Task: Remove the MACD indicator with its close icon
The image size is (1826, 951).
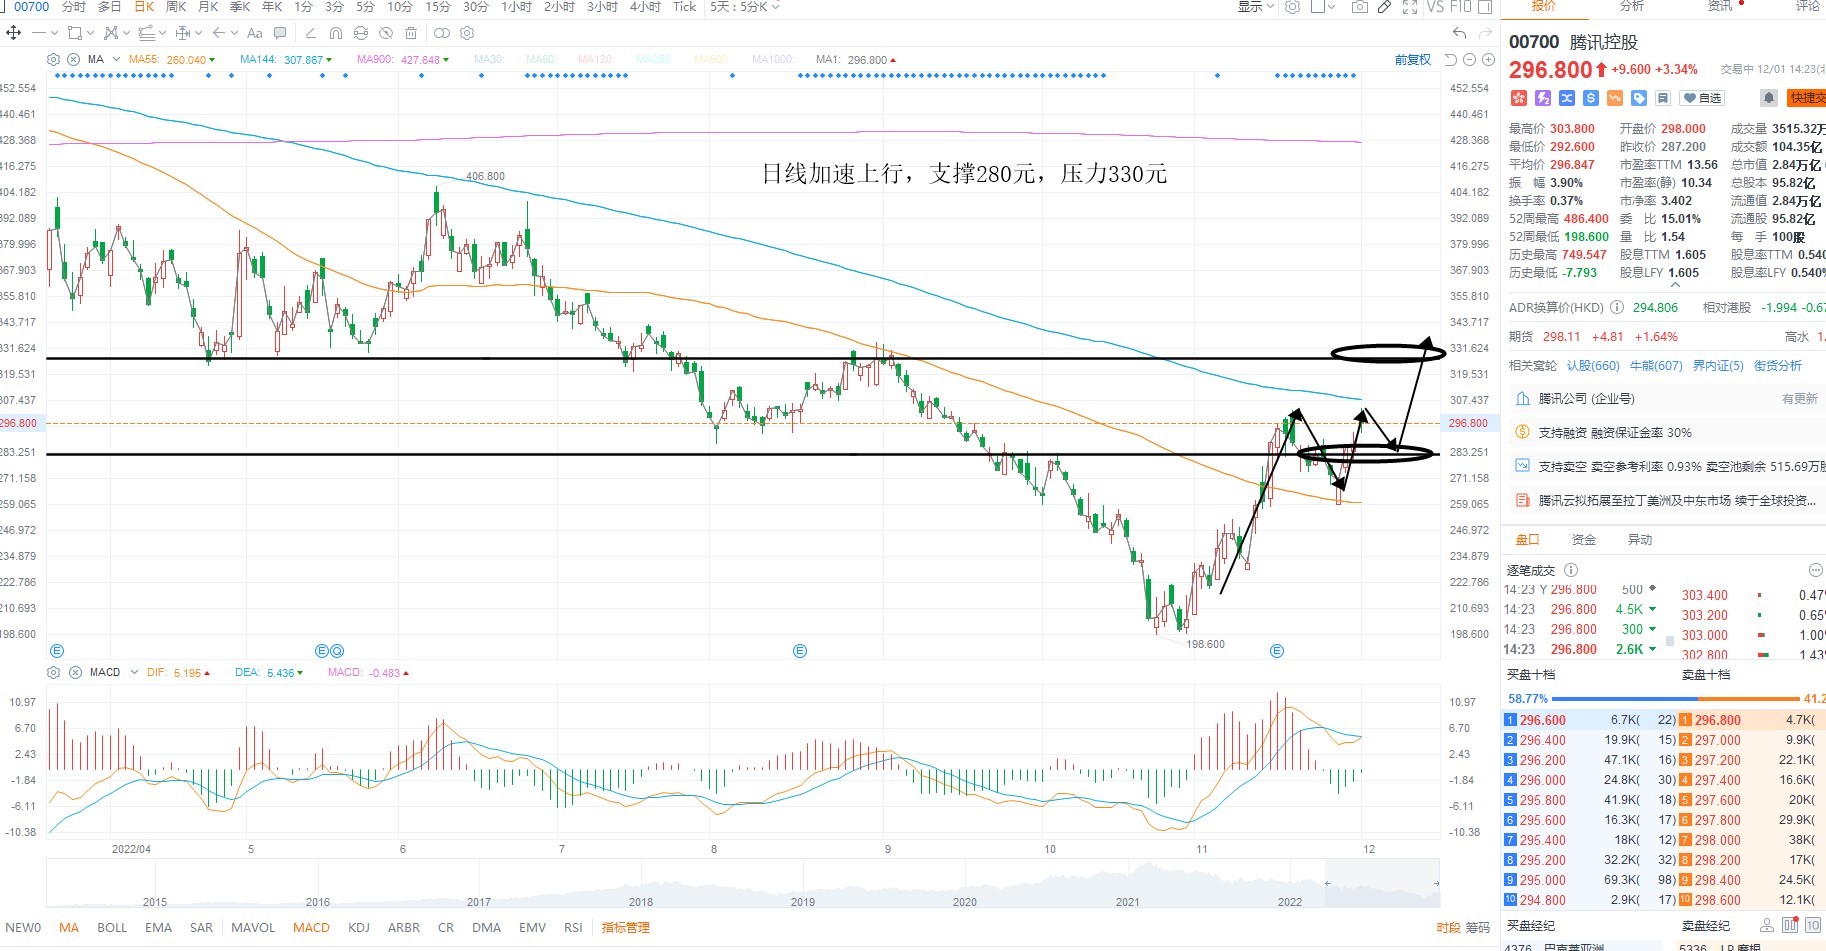Action: (x=74, y=673)
